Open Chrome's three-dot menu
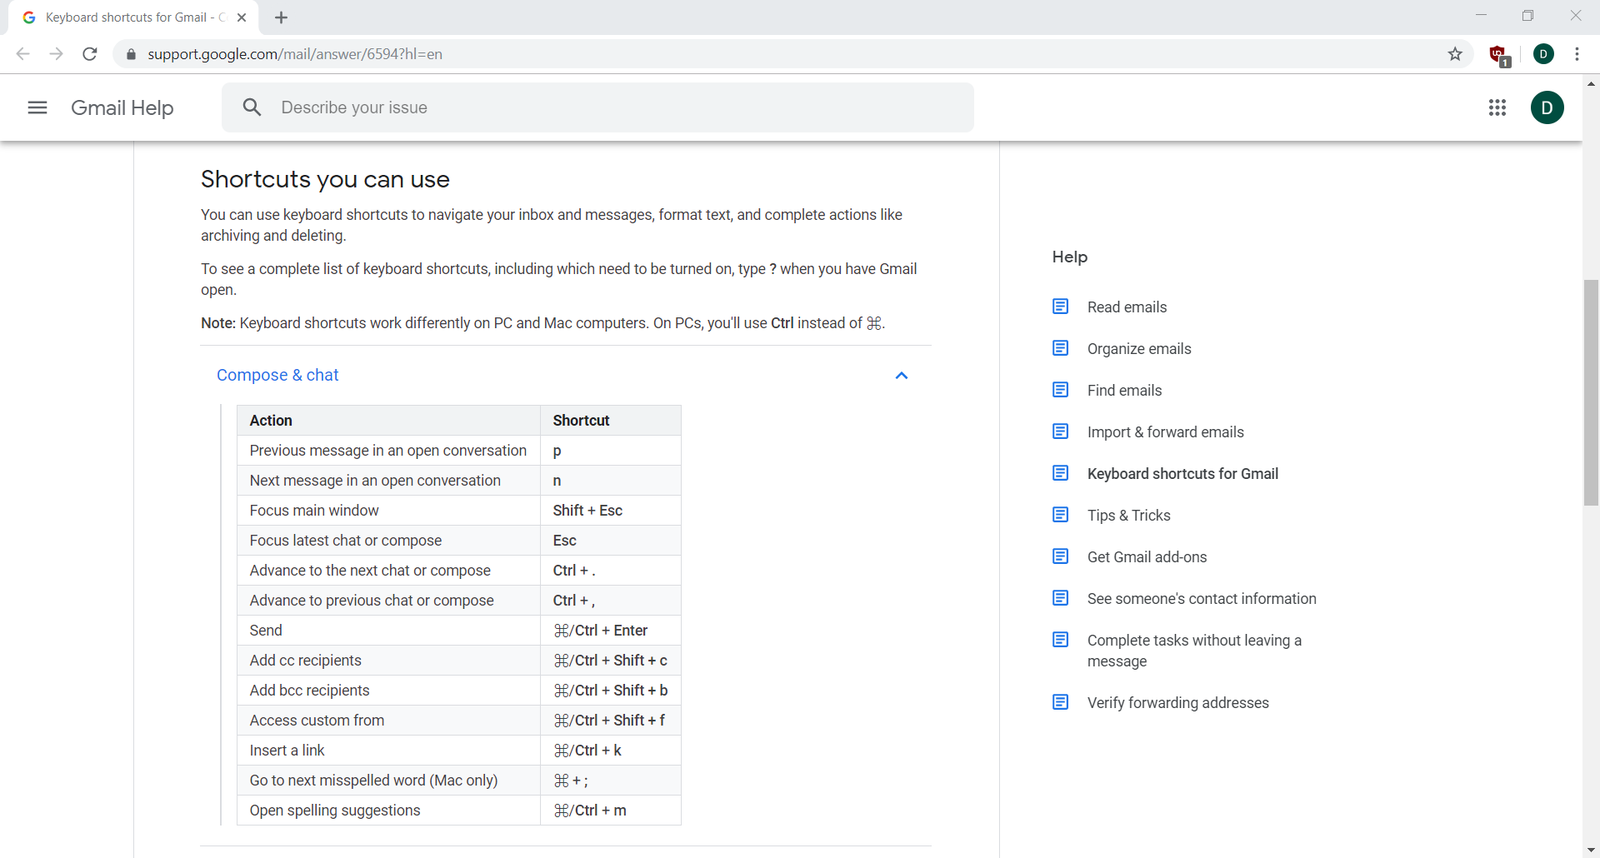This screenshot has width=1600, height=858. click(x=1577, y=54)
